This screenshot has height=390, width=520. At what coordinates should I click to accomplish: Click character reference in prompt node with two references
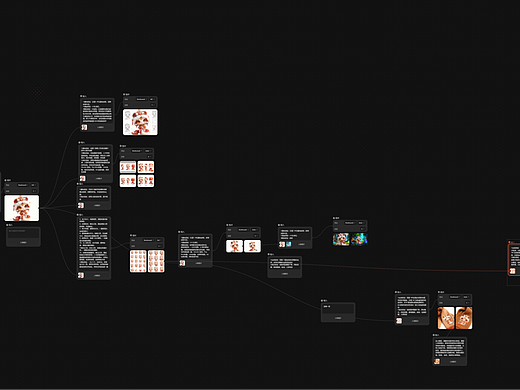282,244
